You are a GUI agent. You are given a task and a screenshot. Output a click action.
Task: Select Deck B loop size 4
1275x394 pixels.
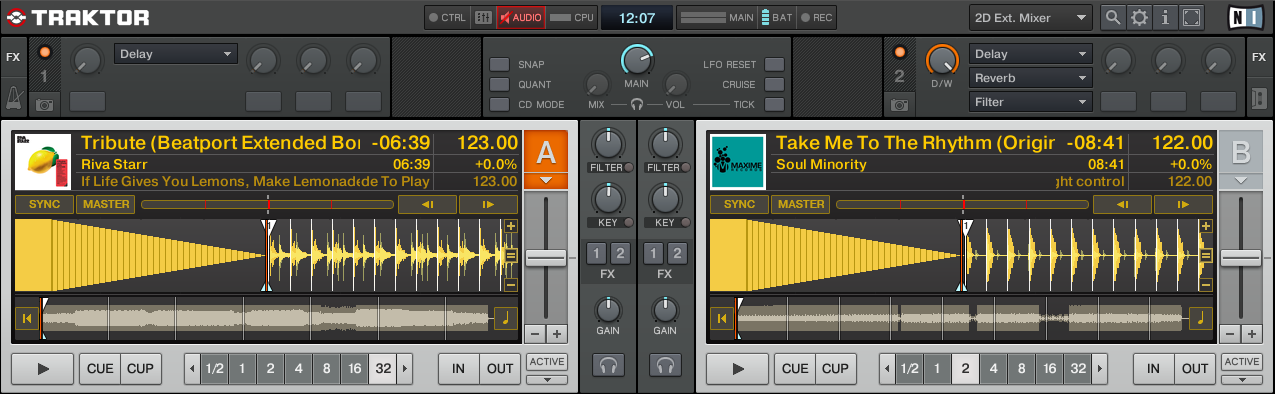[994, 368]
